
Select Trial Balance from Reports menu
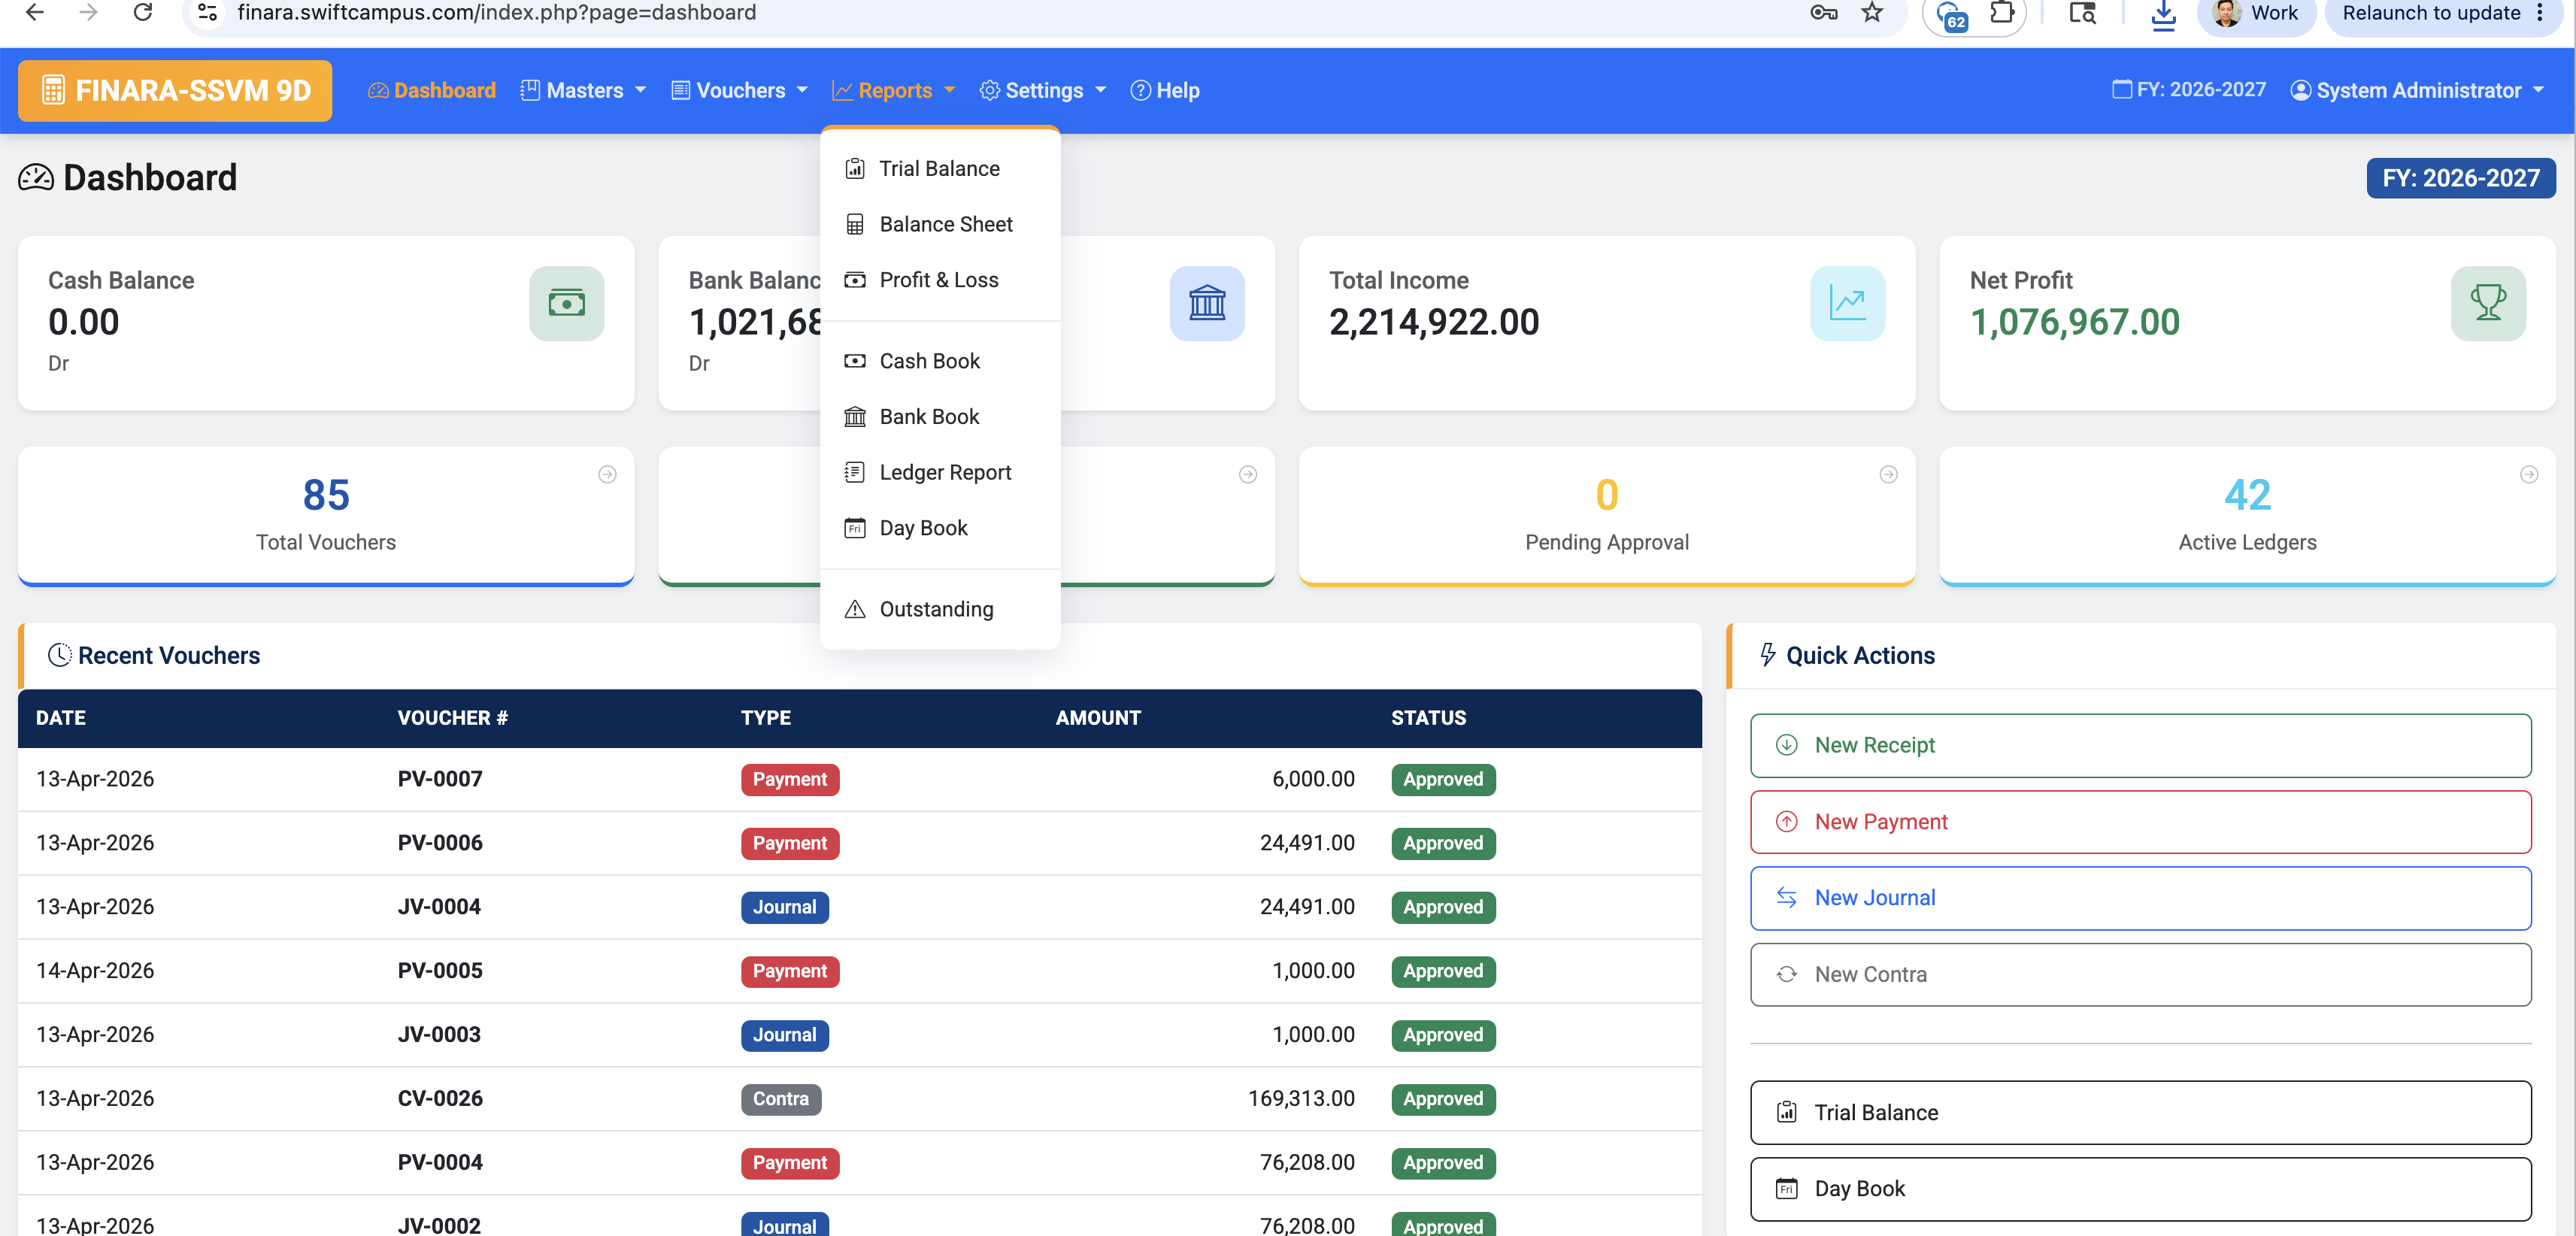[940, 168]
